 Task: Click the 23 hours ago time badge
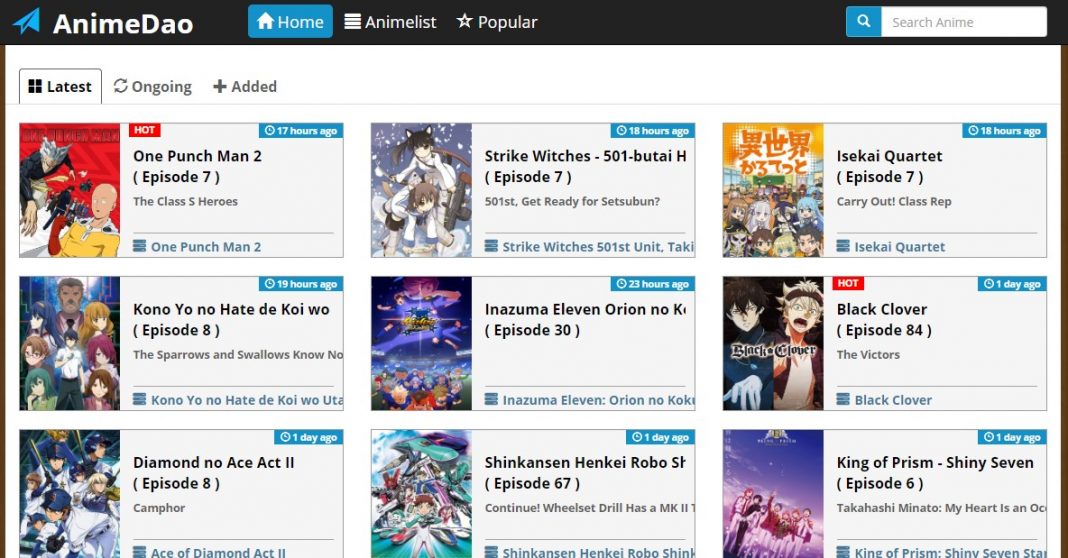(653, 284)
